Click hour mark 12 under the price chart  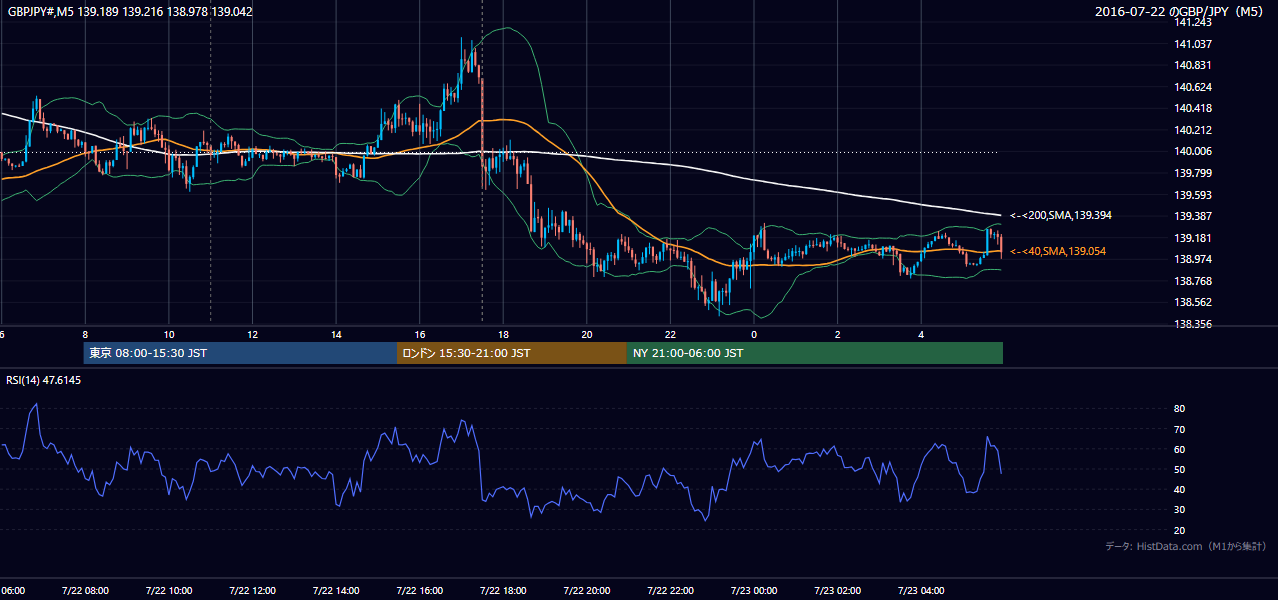(253, 335)
